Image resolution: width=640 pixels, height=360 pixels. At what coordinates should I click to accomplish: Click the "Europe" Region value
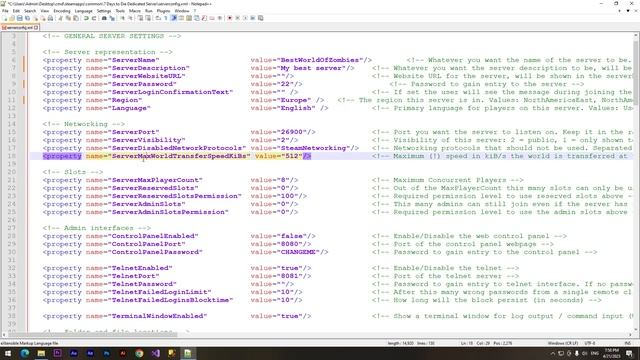pyautogui.click(x=294, y=100)
